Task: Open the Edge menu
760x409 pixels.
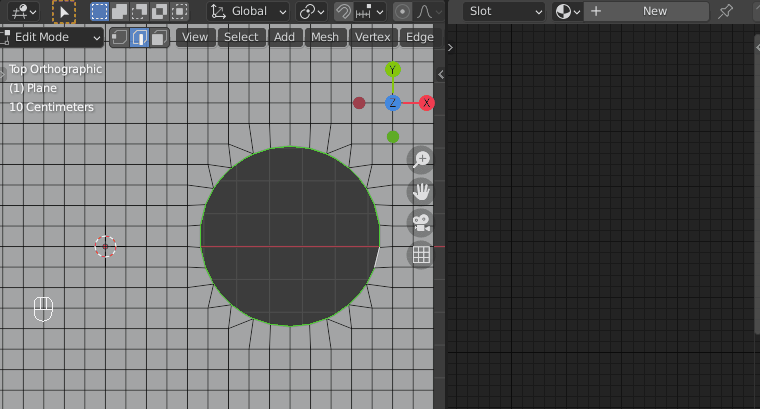Action: (420, 37)
